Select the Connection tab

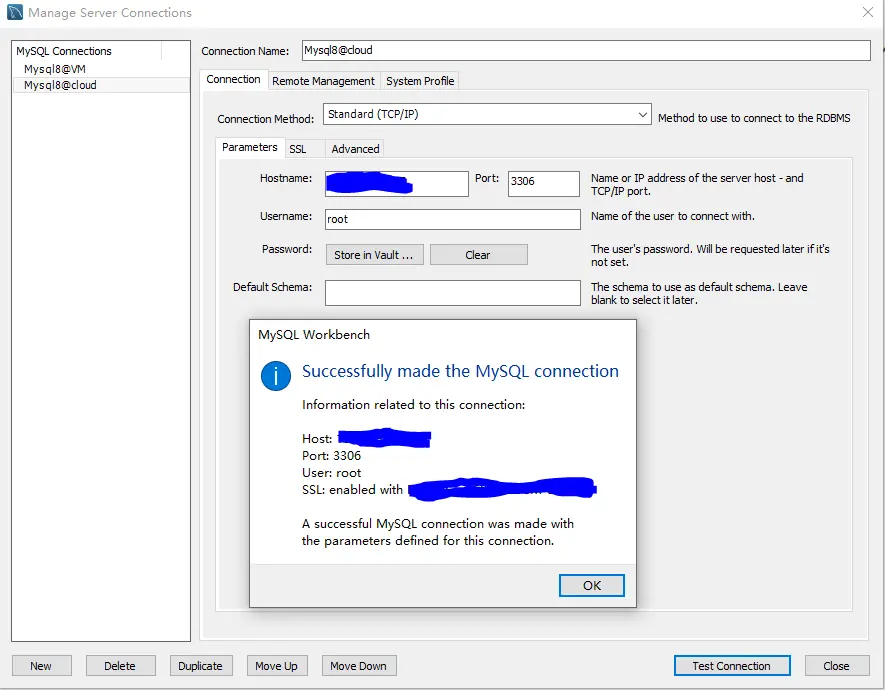[x=233, y=80]
